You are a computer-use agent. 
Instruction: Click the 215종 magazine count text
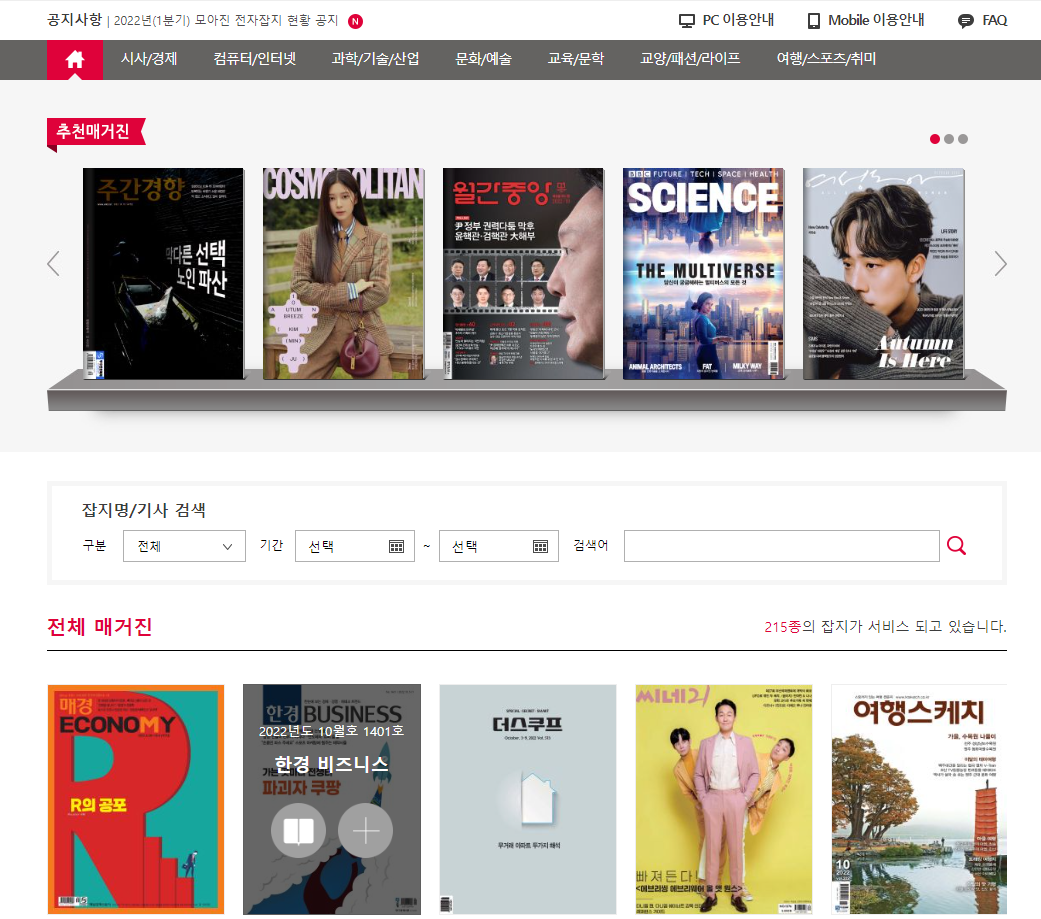pos(783,627)
